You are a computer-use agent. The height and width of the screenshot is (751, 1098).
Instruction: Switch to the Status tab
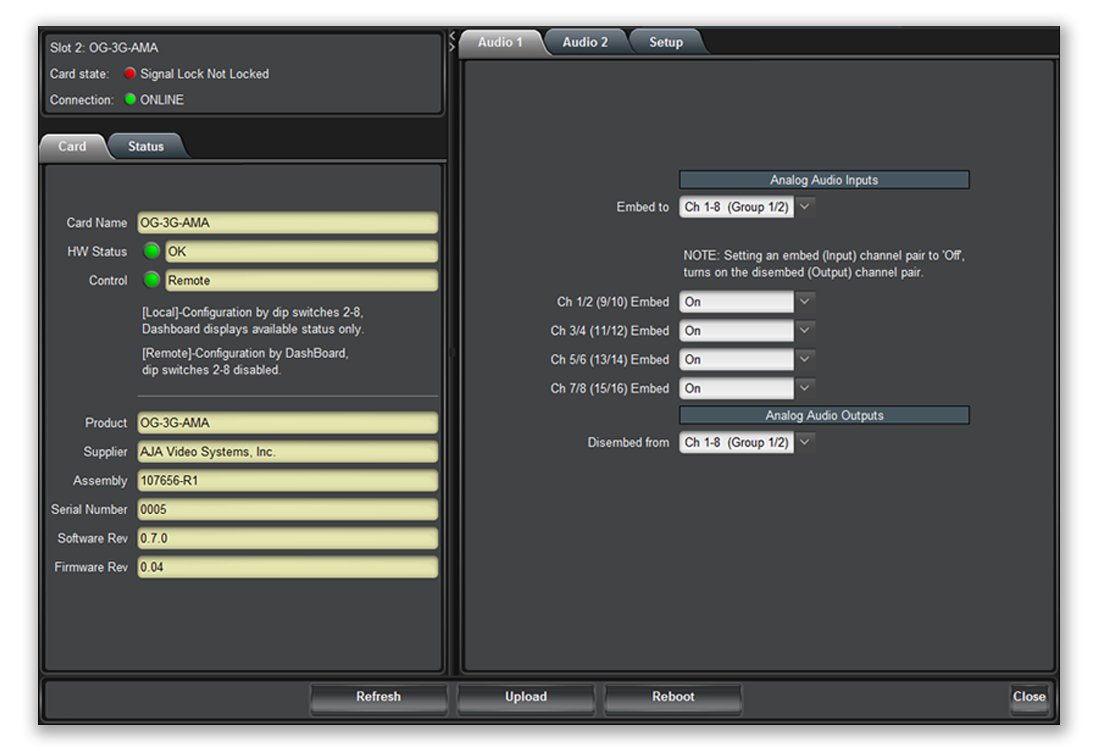click(x=146, y=146)
